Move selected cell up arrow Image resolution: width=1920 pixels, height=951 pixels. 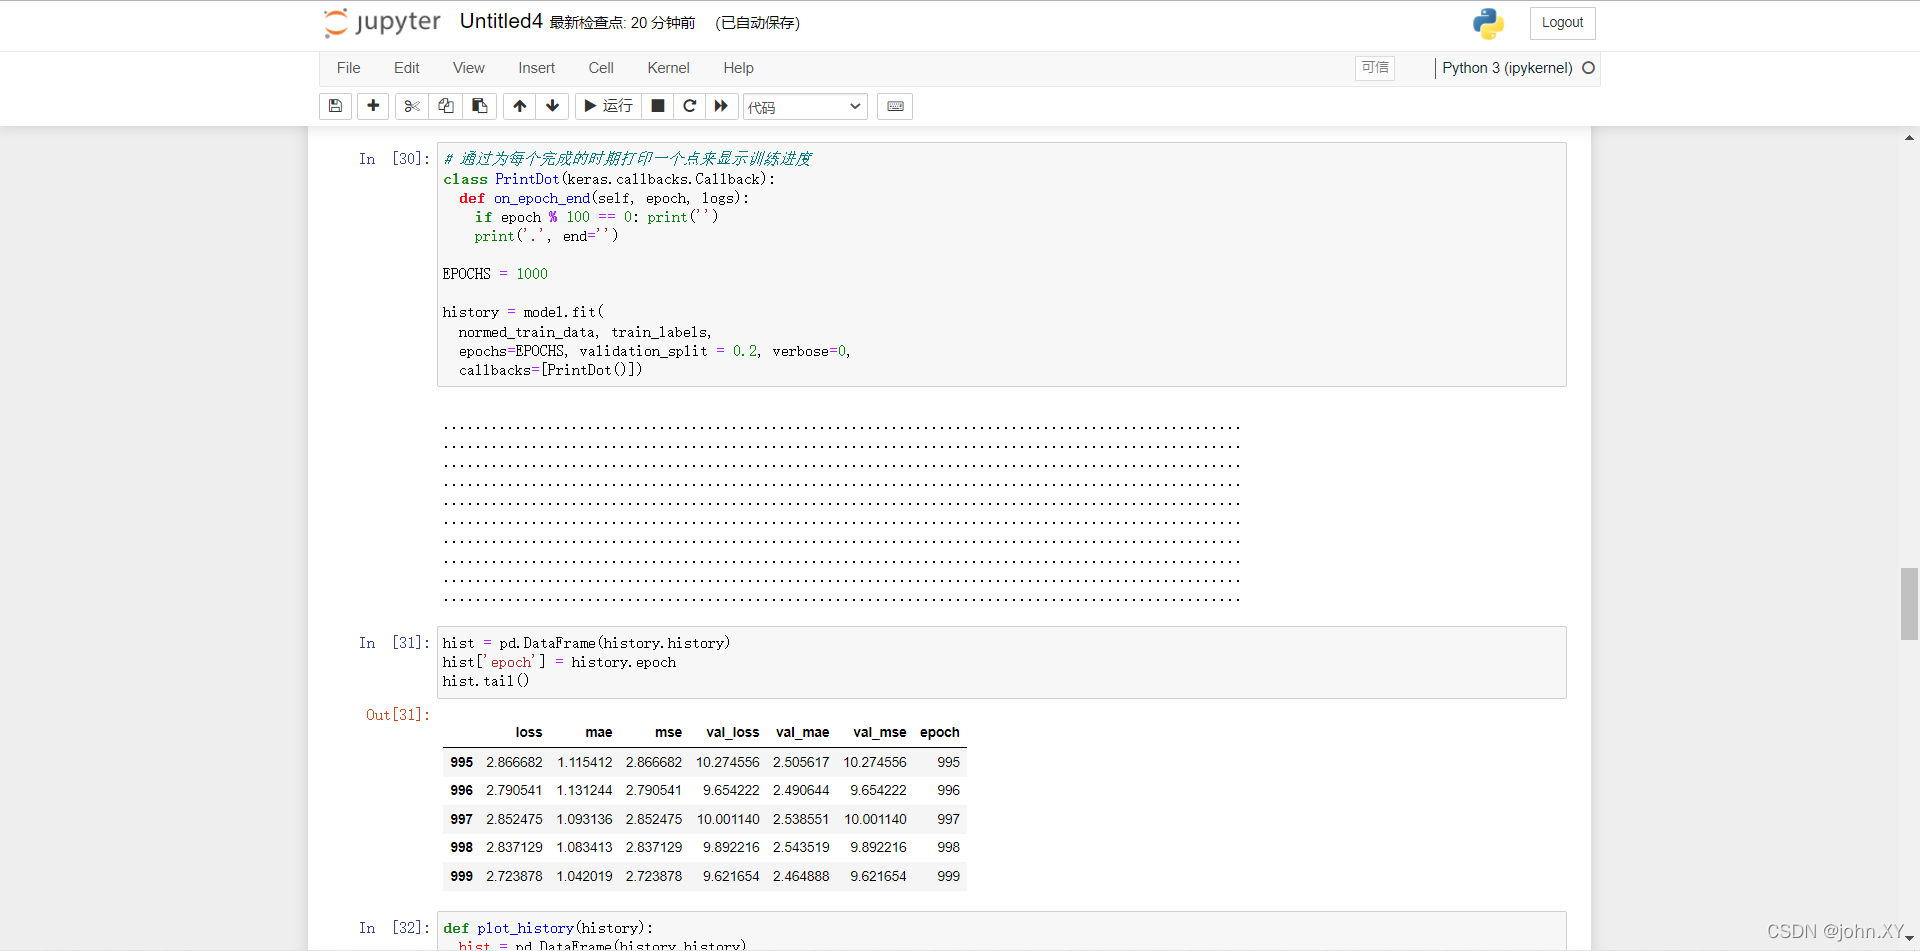520,106
